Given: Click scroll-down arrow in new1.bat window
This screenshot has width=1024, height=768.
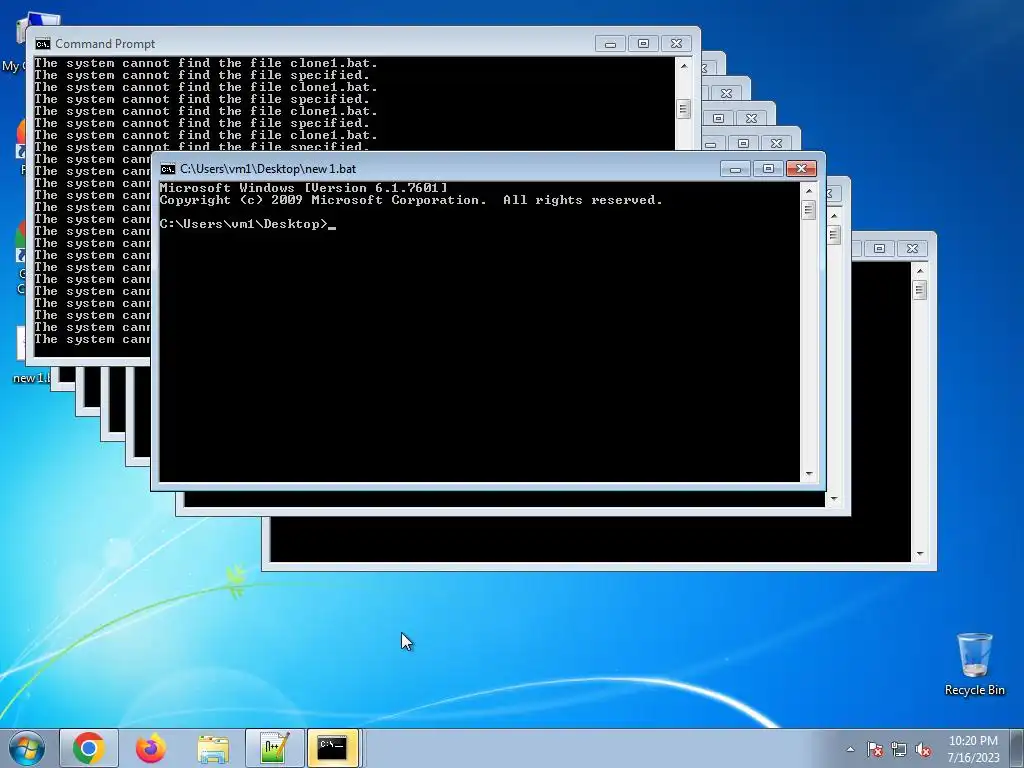Looking at the screenshot, I should (808, 474).
